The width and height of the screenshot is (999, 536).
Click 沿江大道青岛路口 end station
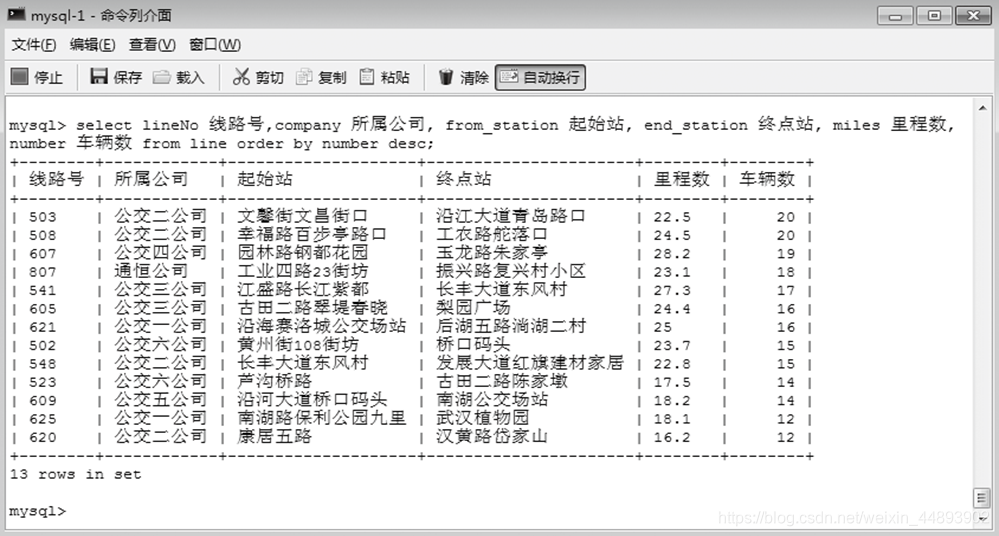pyautogui.click(x=511, y=216)
